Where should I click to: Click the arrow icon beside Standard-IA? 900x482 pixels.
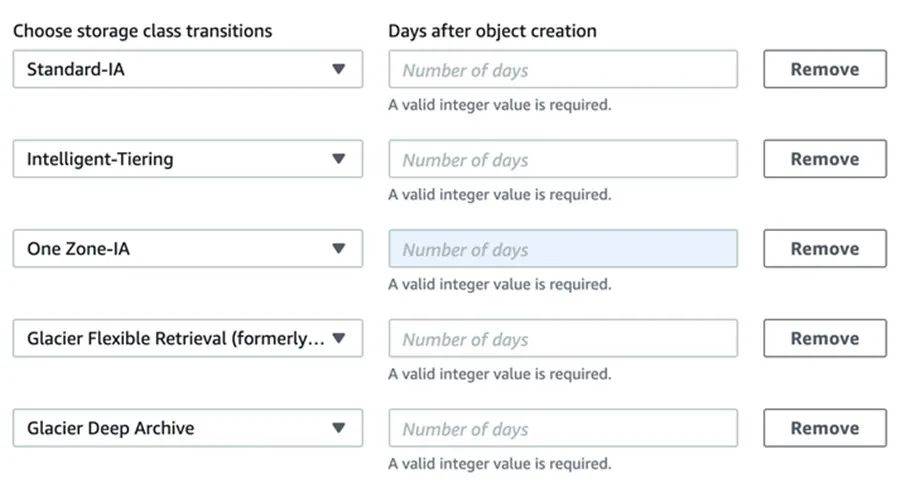339,69
